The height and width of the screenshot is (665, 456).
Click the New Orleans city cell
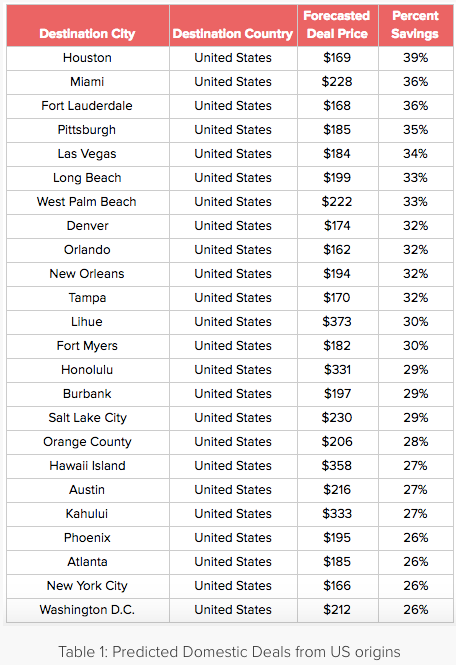click(x=87, y=274)
